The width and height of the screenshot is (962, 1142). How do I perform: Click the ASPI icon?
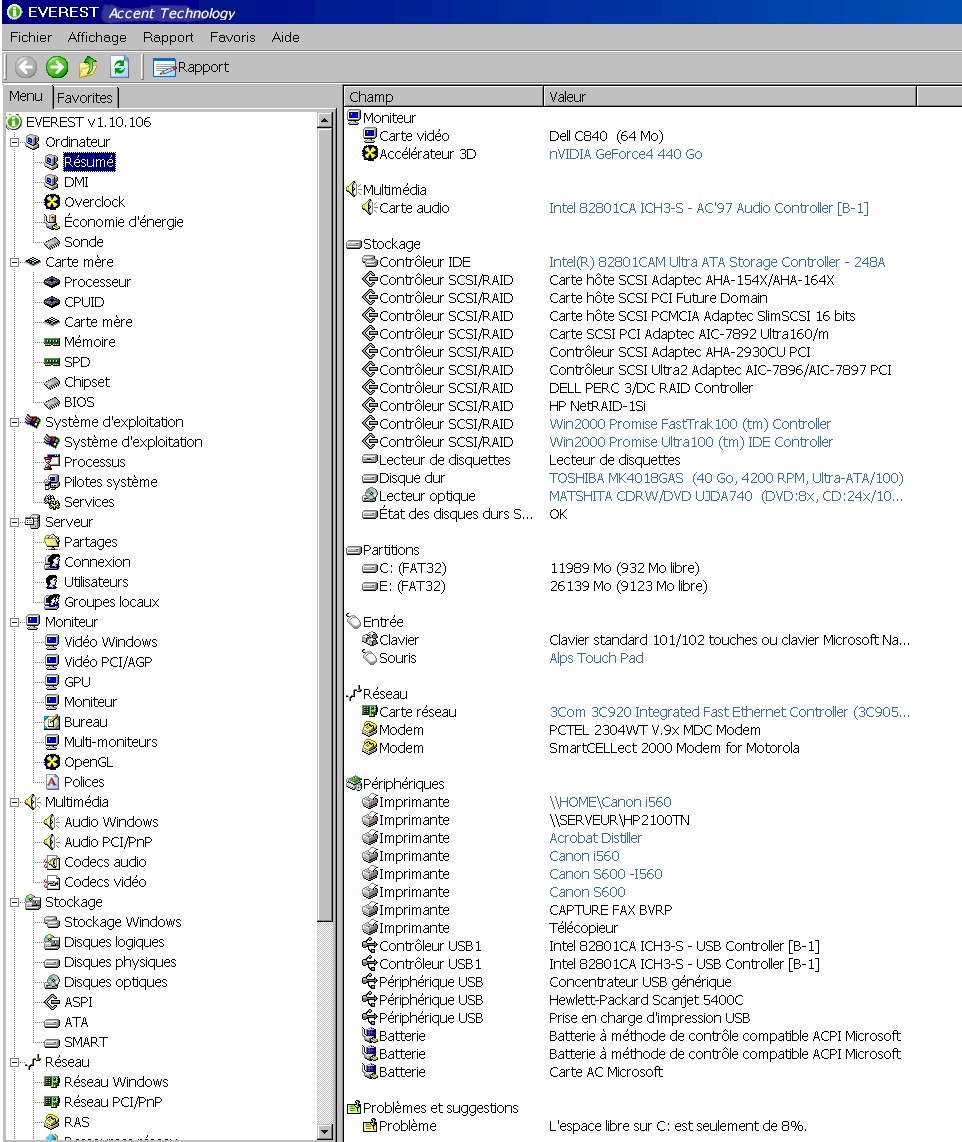(52, 1002)
